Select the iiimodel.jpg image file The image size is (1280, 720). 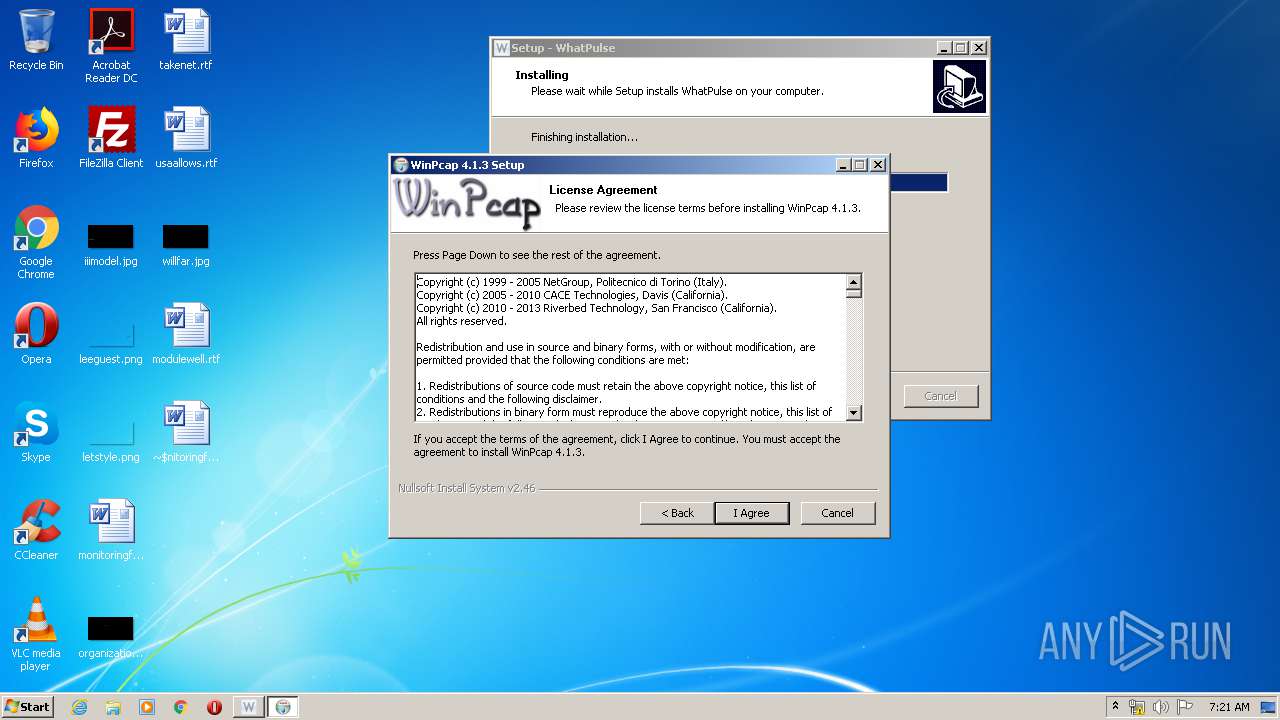point(111,245)
